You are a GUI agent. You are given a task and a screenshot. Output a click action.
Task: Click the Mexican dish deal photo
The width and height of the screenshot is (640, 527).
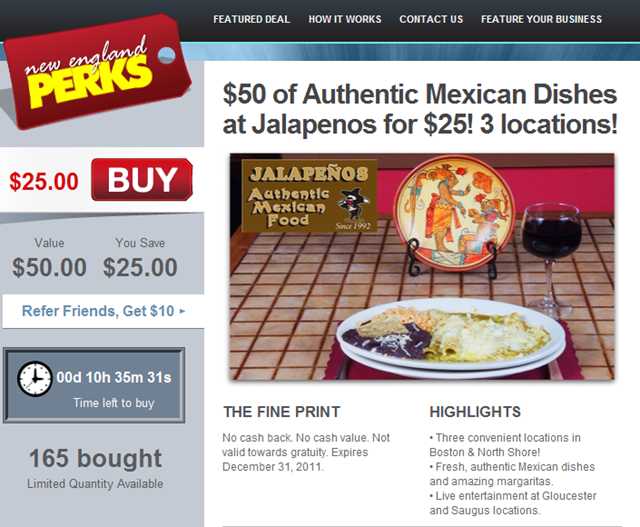(x=422, y=267)
